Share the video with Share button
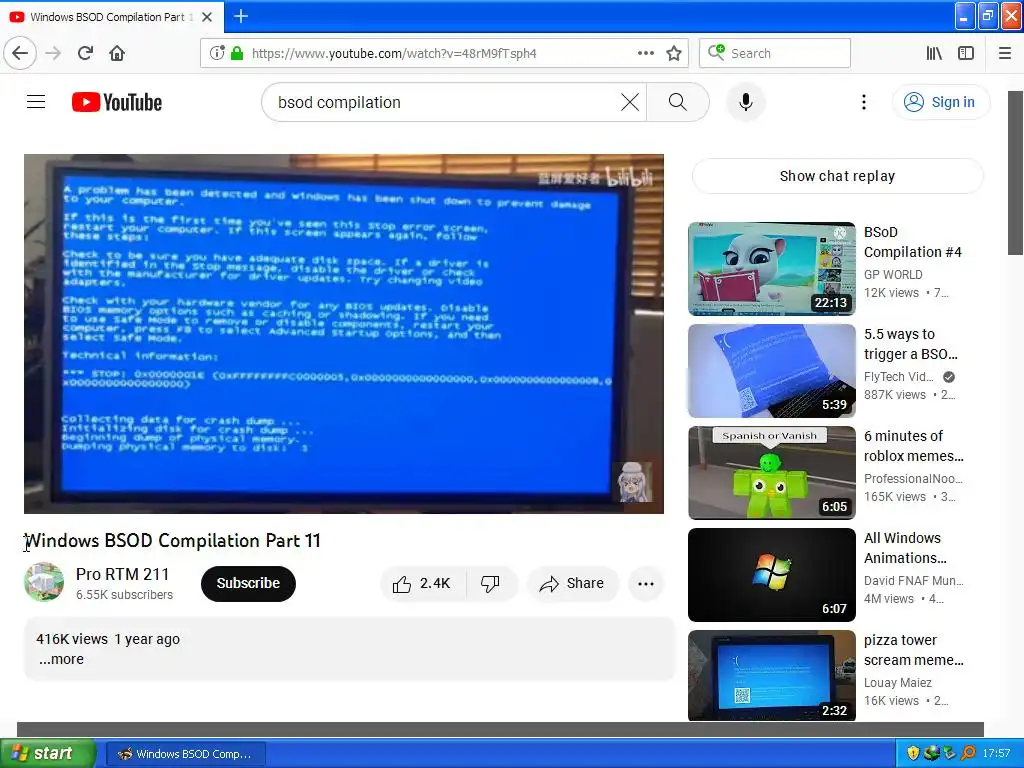 point(571,583)
